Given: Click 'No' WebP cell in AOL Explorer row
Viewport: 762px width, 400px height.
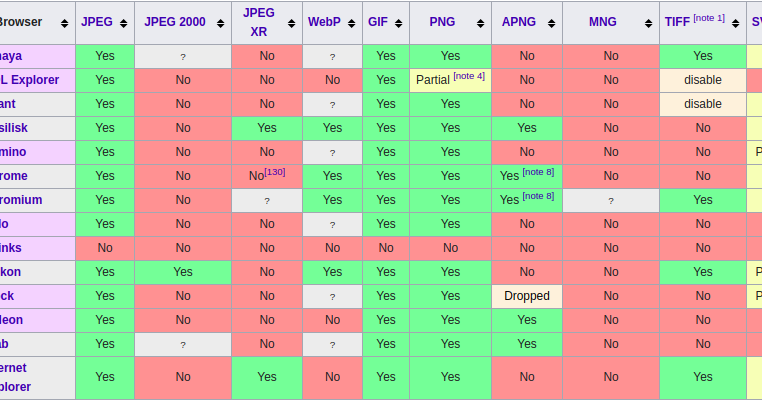Looking at the screenshot, I should [x=332, y=80].
